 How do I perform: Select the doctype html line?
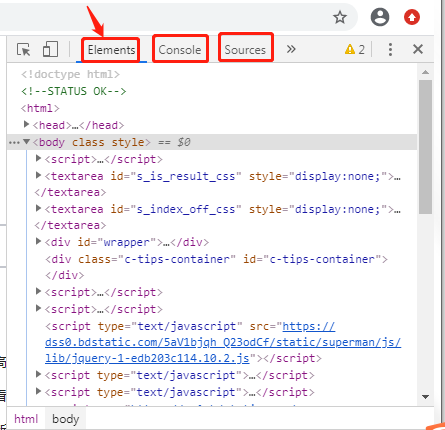click(70, 74)
